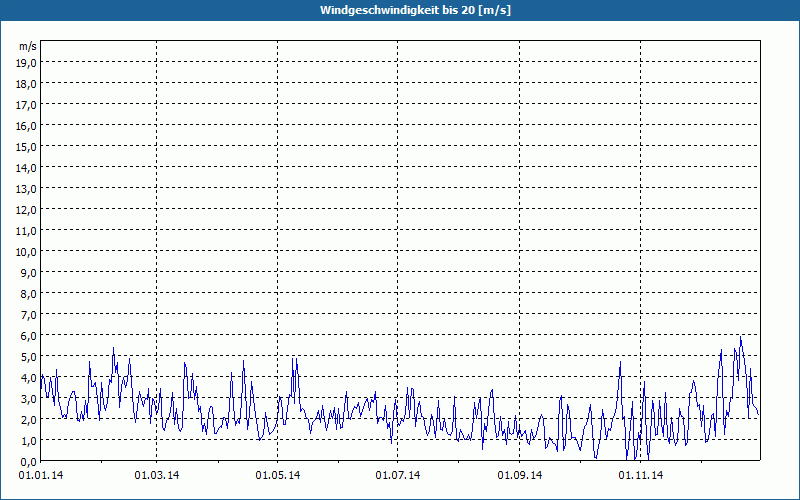The image size is (800, 500).
Task: Click the 01.09.14 date label
Action: pyautogui.click(x=519, y=475)
